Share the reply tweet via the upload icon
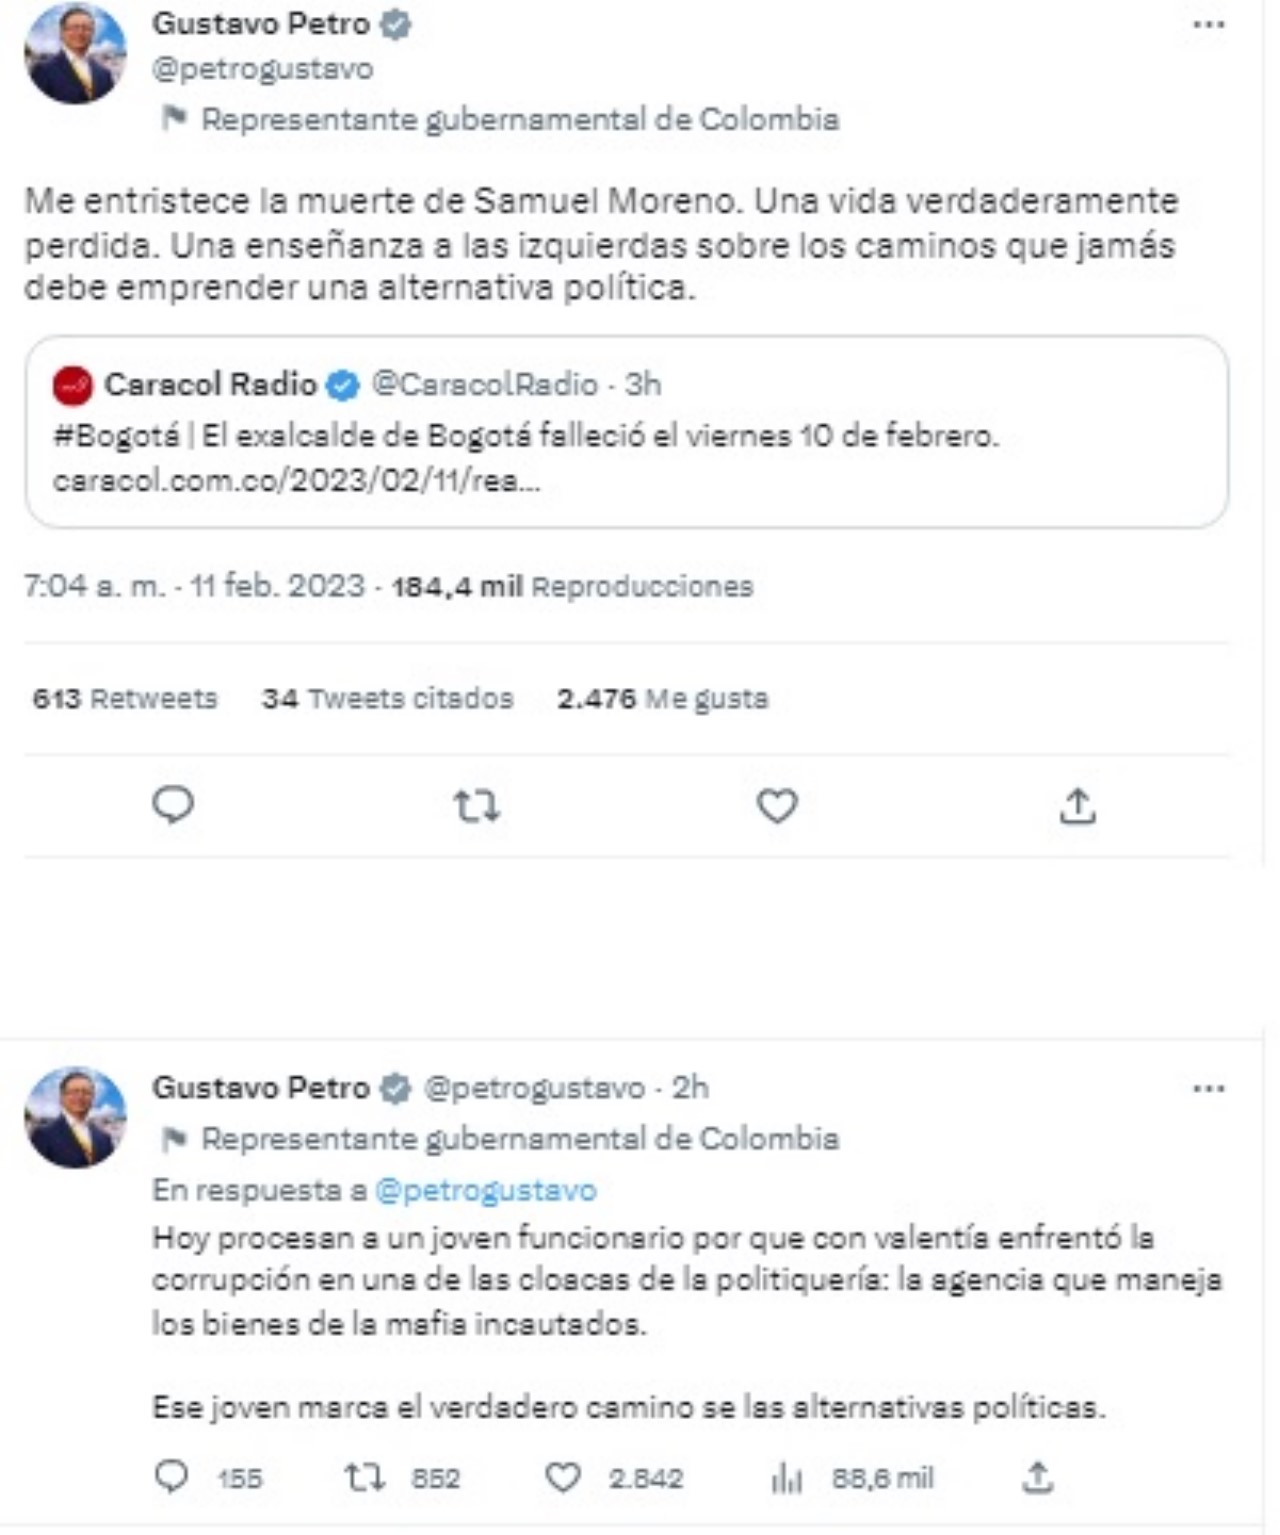 pos(1038,1477)
